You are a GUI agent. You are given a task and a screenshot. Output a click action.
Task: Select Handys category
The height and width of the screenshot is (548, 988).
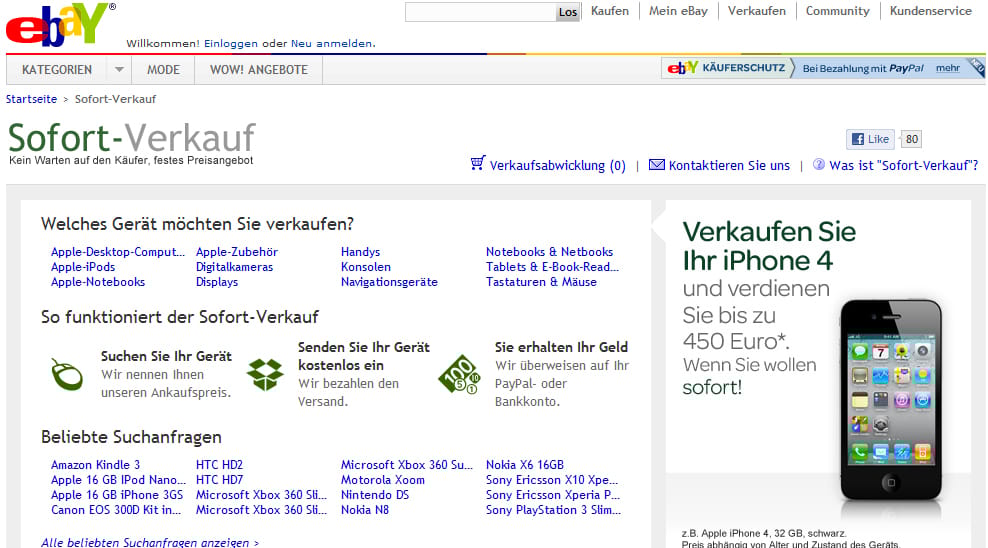tap(360, 252)
